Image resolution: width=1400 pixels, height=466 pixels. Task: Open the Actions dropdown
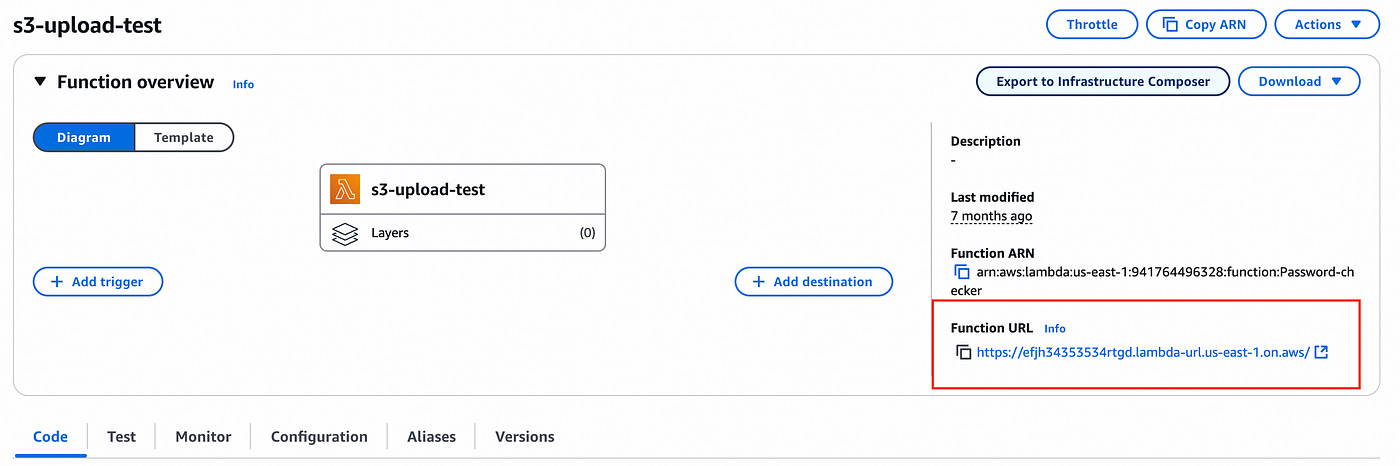tap(1327, 25)
